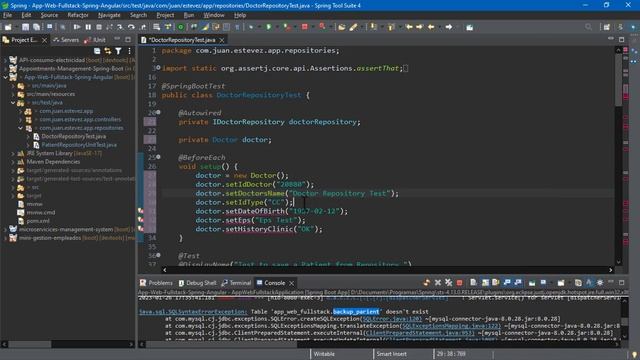640x360 pixels.
Task: Click the Save icon in the toolbar
Action: (x=25, y=27)
